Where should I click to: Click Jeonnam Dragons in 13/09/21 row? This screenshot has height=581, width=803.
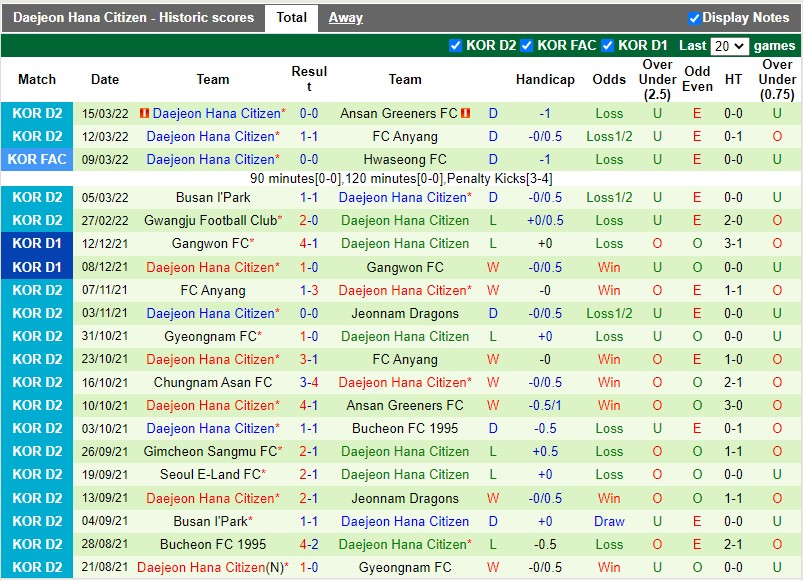pyautogui.click(x=405, y=498)
